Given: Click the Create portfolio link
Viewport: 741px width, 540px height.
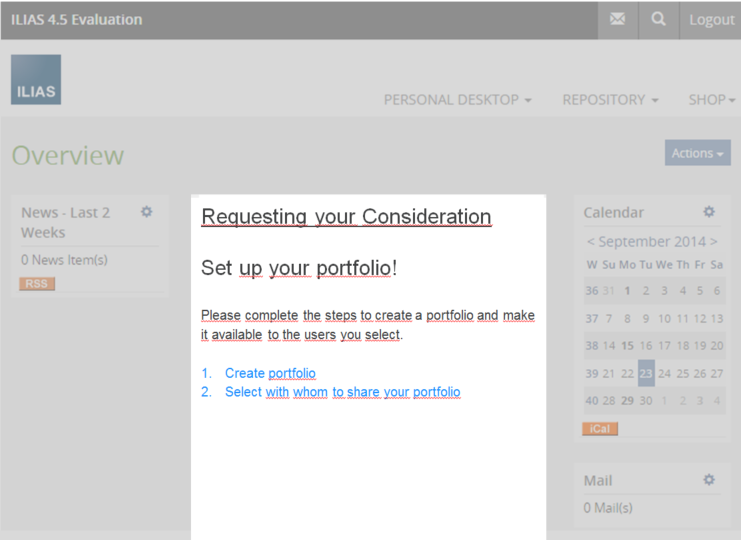Looking at the screenshot, I should tap(270, 373).
